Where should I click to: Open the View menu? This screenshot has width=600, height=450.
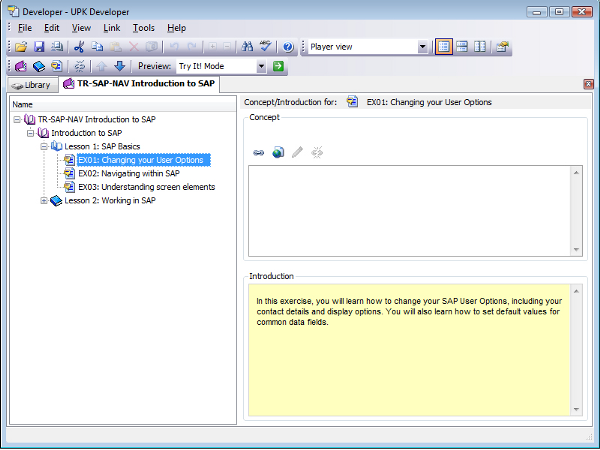pyautogui.click(x=81, y=28)
